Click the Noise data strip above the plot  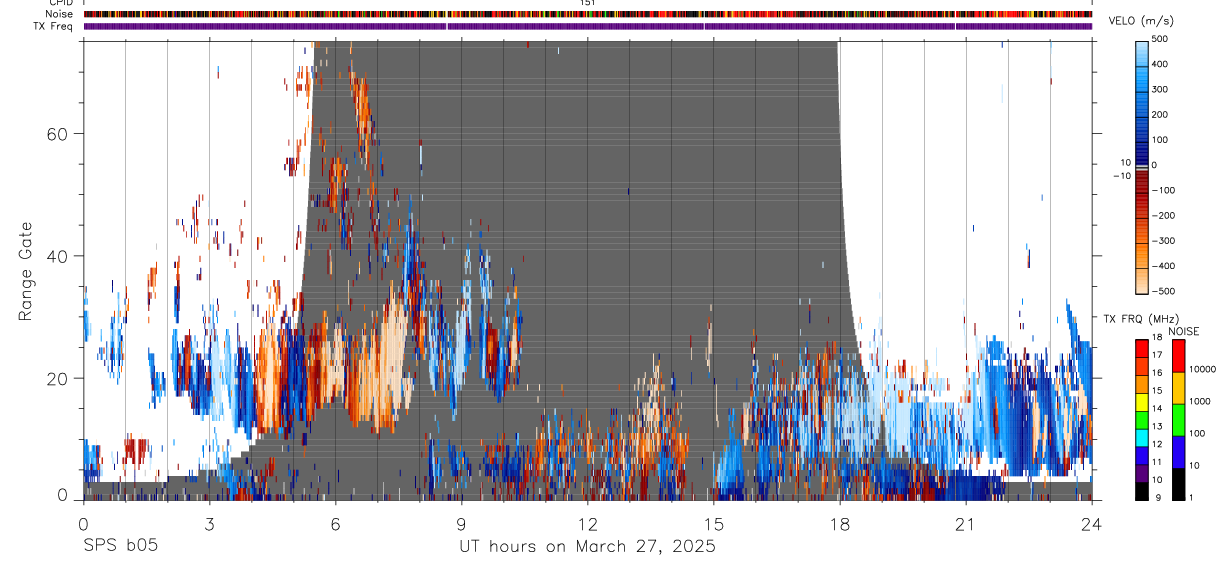tap(588, 14)
